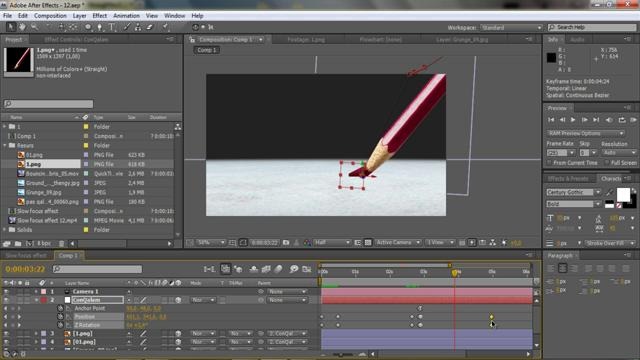The image size is (640, 360).
Task: Select the Pen tool in toolbar
Action: pyautogui.click(x=100, y=27)
